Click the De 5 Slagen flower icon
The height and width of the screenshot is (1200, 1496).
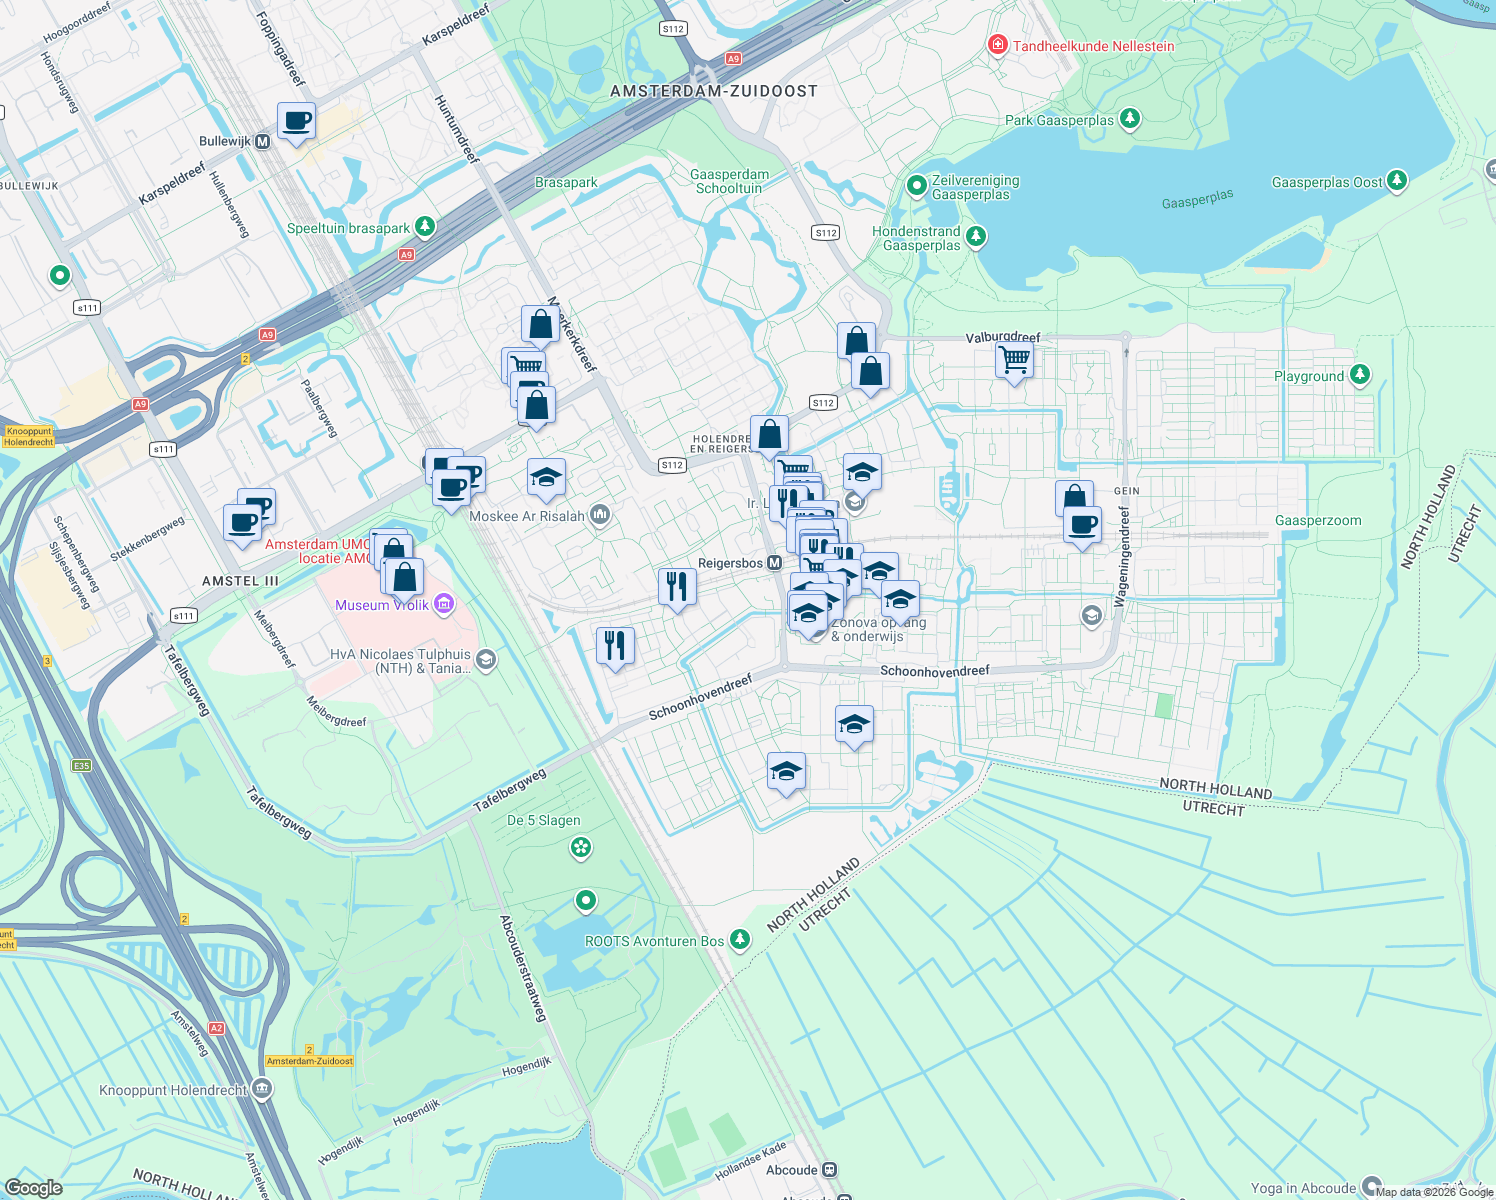(581, 848)
